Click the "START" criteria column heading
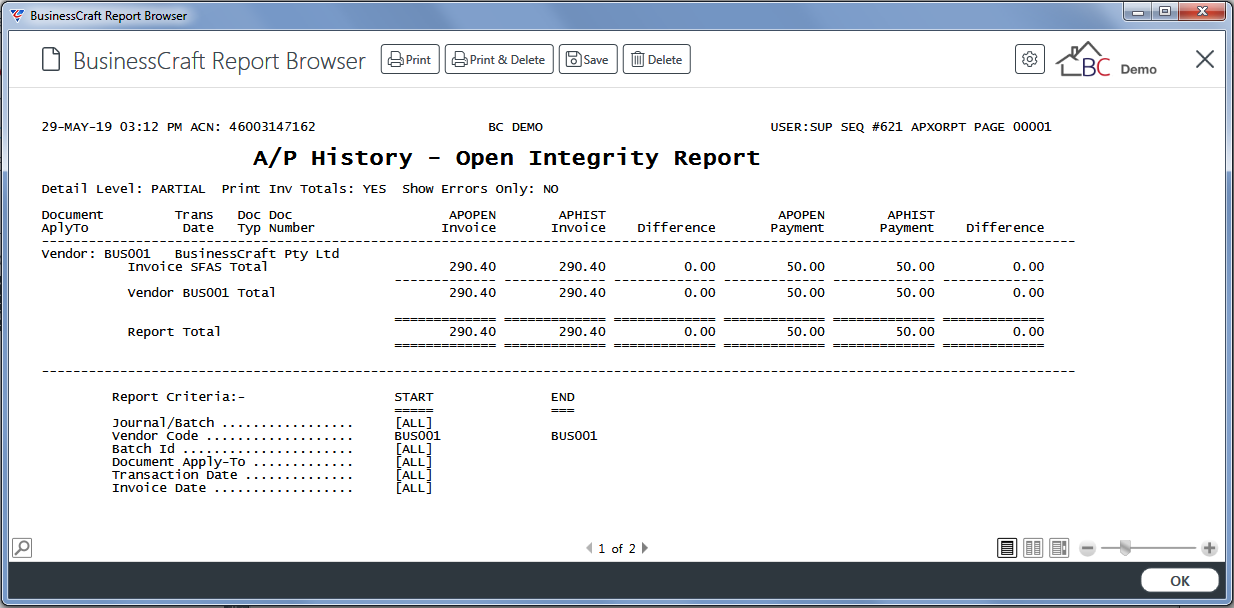 414,397
